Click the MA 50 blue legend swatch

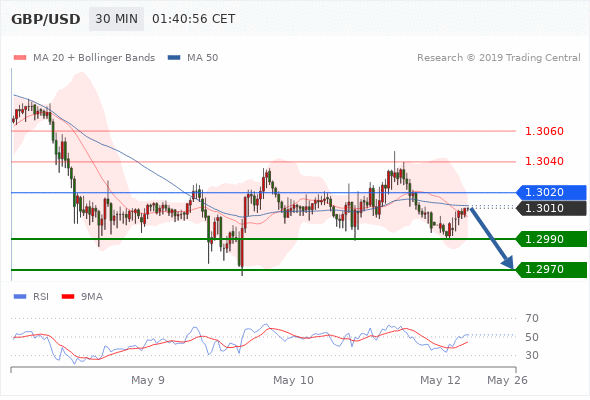pos(174,58)
